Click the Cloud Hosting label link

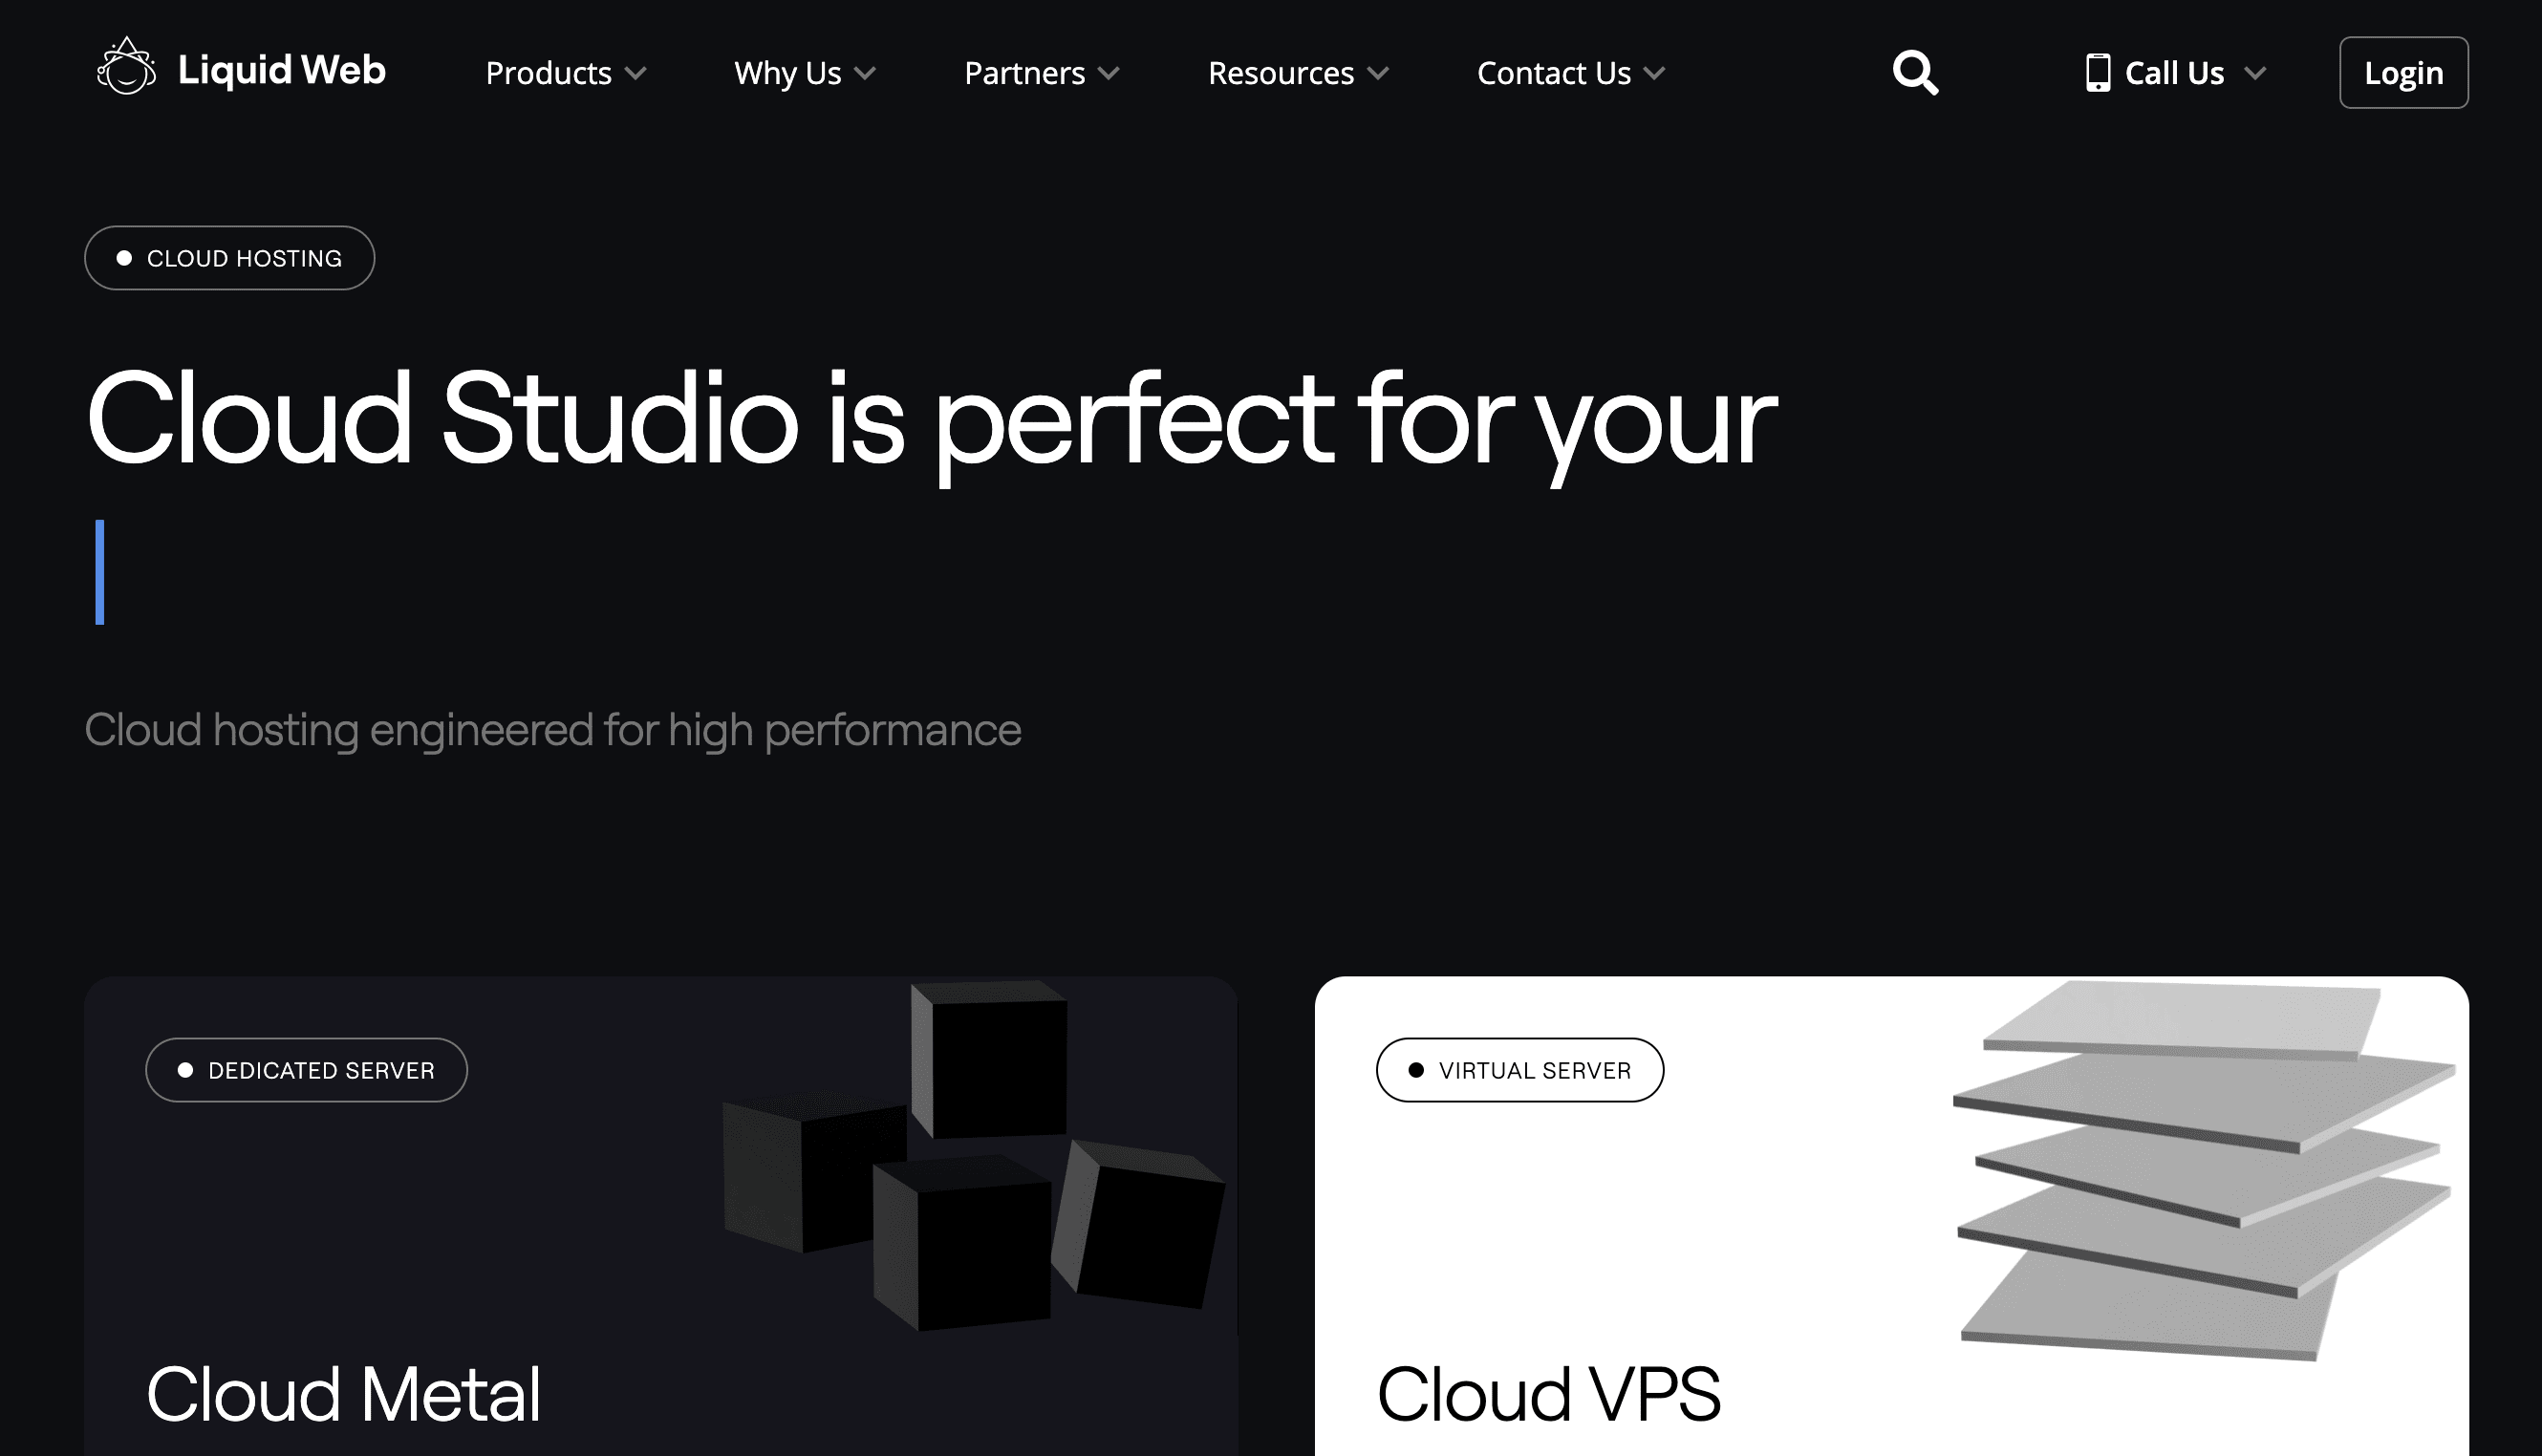[x=228, y=258]
